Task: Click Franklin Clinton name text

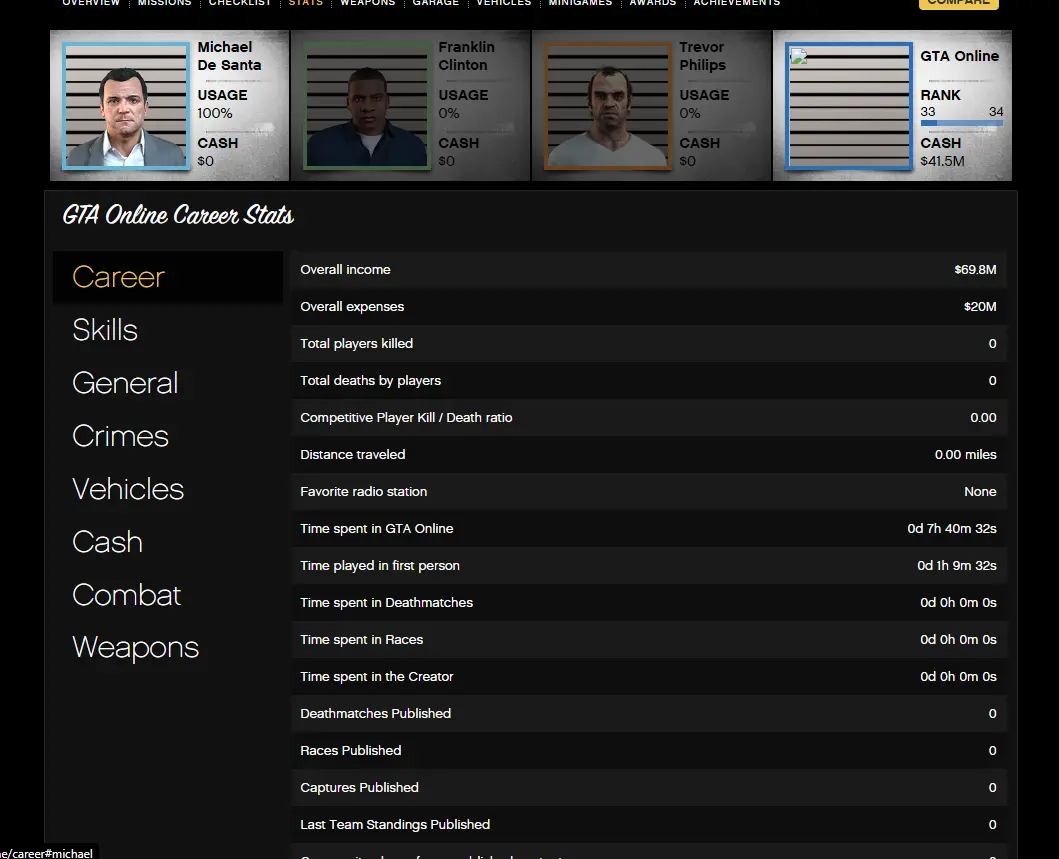Action: [x=466, y=56]
